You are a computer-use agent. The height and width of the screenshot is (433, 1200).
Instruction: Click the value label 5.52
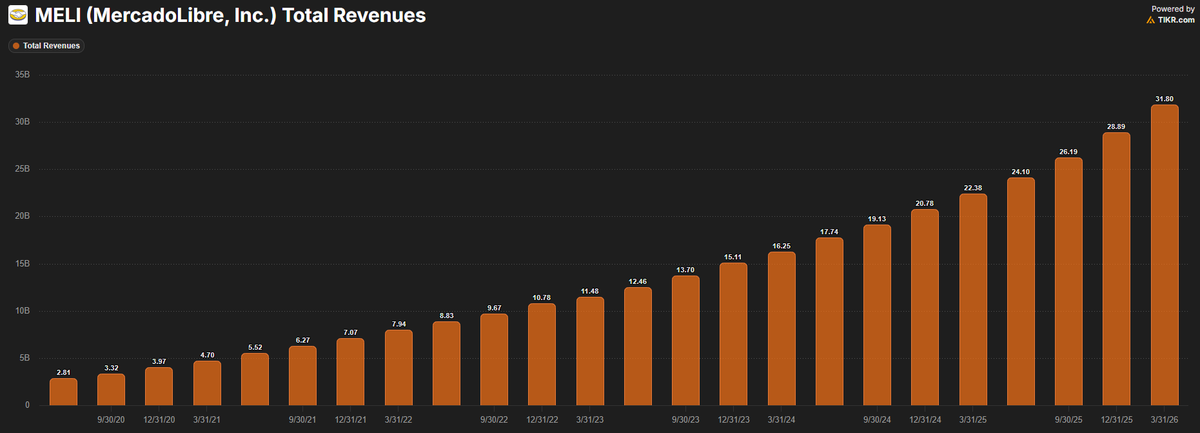pos(255,347)
